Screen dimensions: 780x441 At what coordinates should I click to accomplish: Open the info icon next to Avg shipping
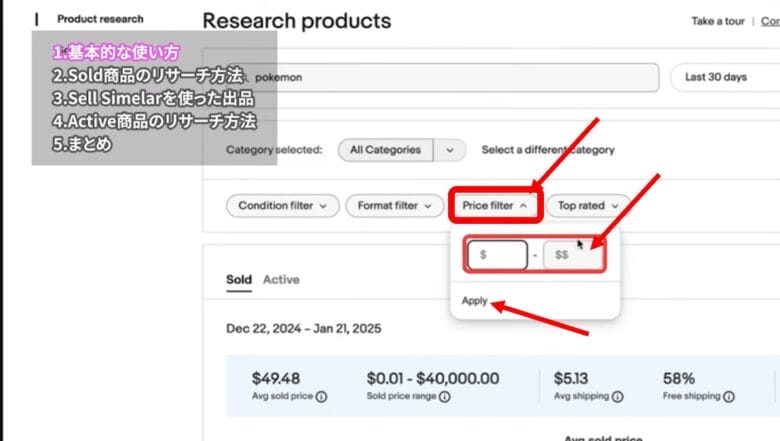(x=617, y=397)
